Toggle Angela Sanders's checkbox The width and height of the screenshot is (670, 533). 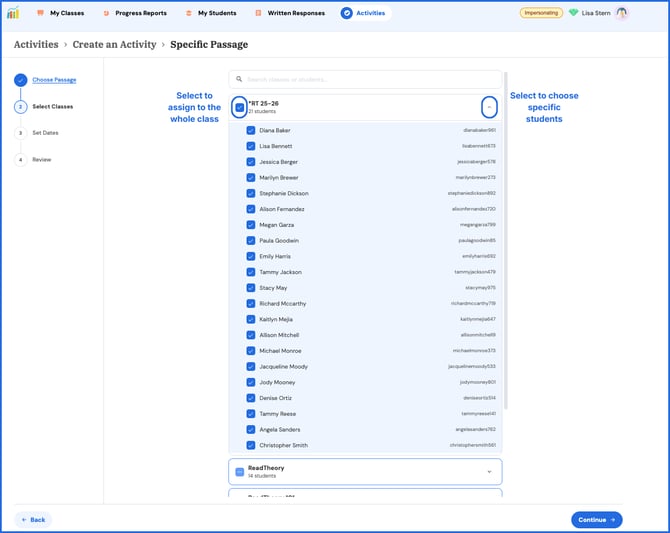(251, 430)
